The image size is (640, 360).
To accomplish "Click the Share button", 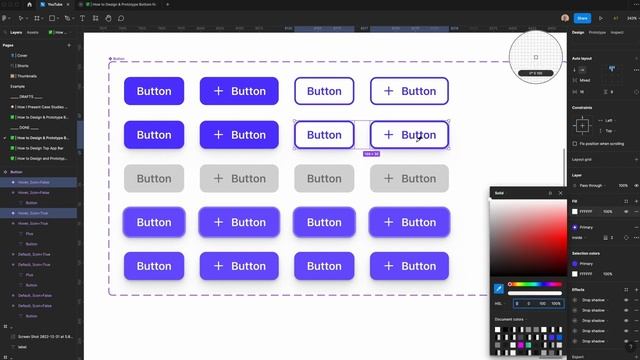I will 582,18.
